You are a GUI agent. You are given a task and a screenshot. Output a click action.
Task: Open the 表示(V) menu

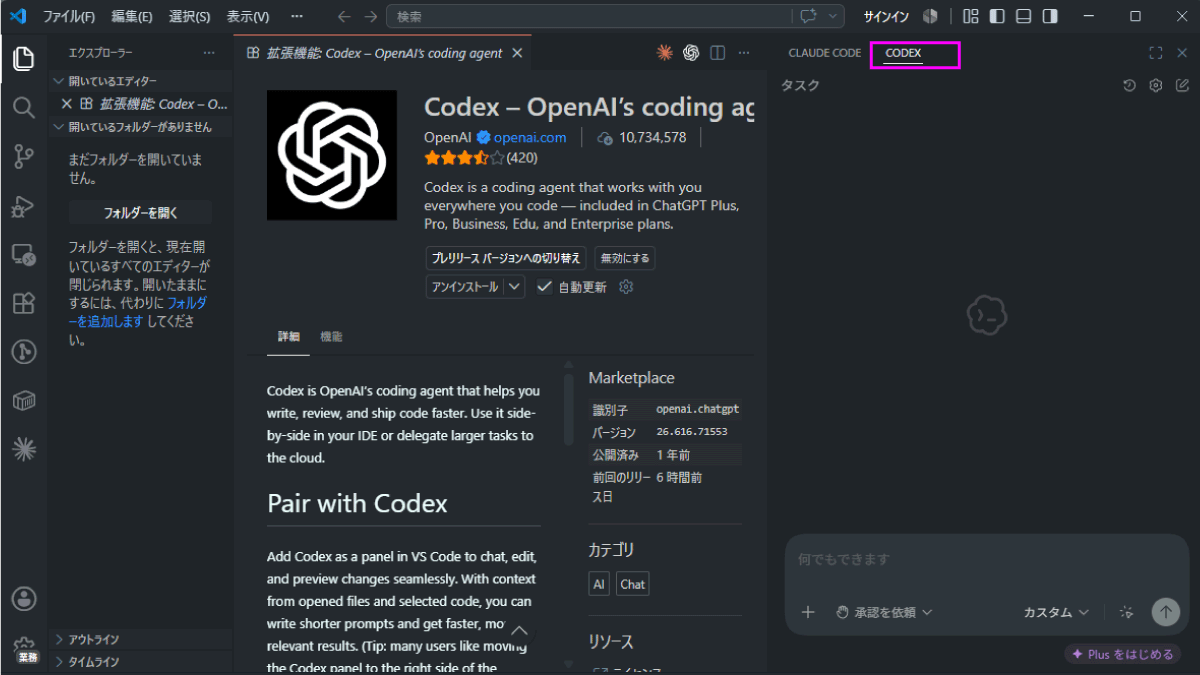click(248, 16)
